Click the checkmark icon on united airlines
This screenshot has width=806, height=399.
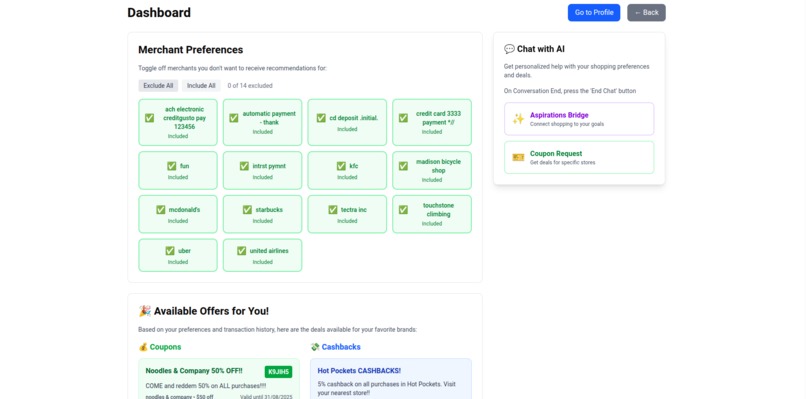(x=242, y=251)
